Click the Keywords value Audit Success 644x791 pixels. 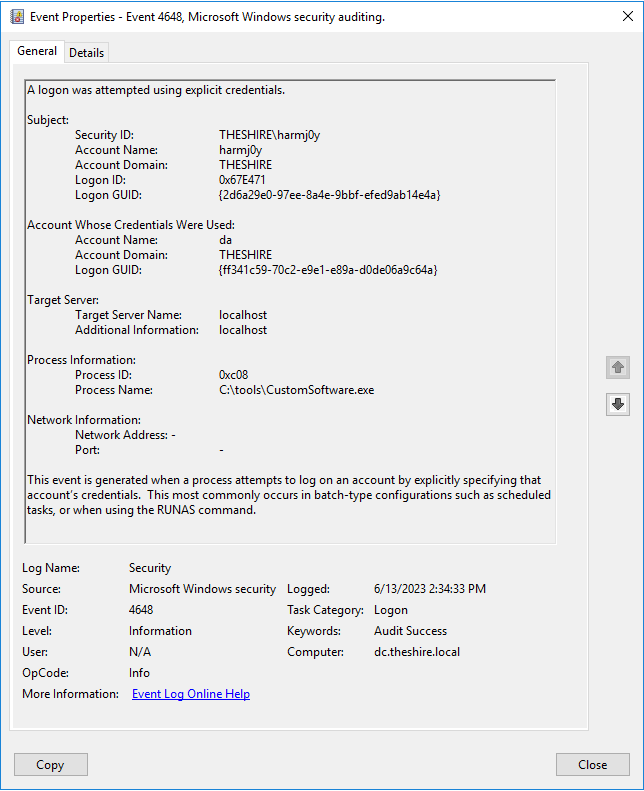tap(410, 631)
